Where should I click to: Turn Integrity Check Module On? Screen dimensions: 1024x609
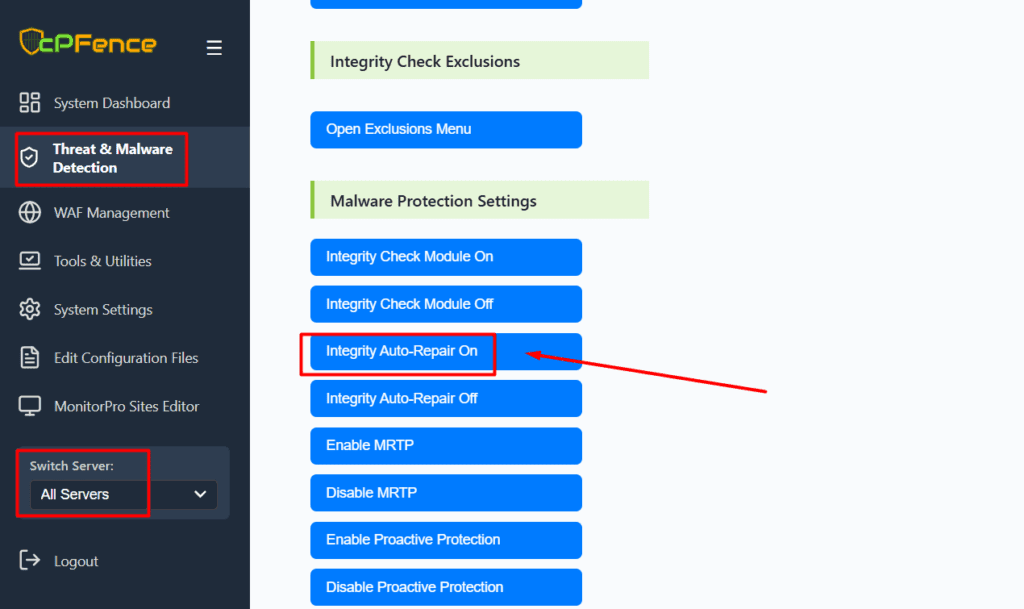445,257
